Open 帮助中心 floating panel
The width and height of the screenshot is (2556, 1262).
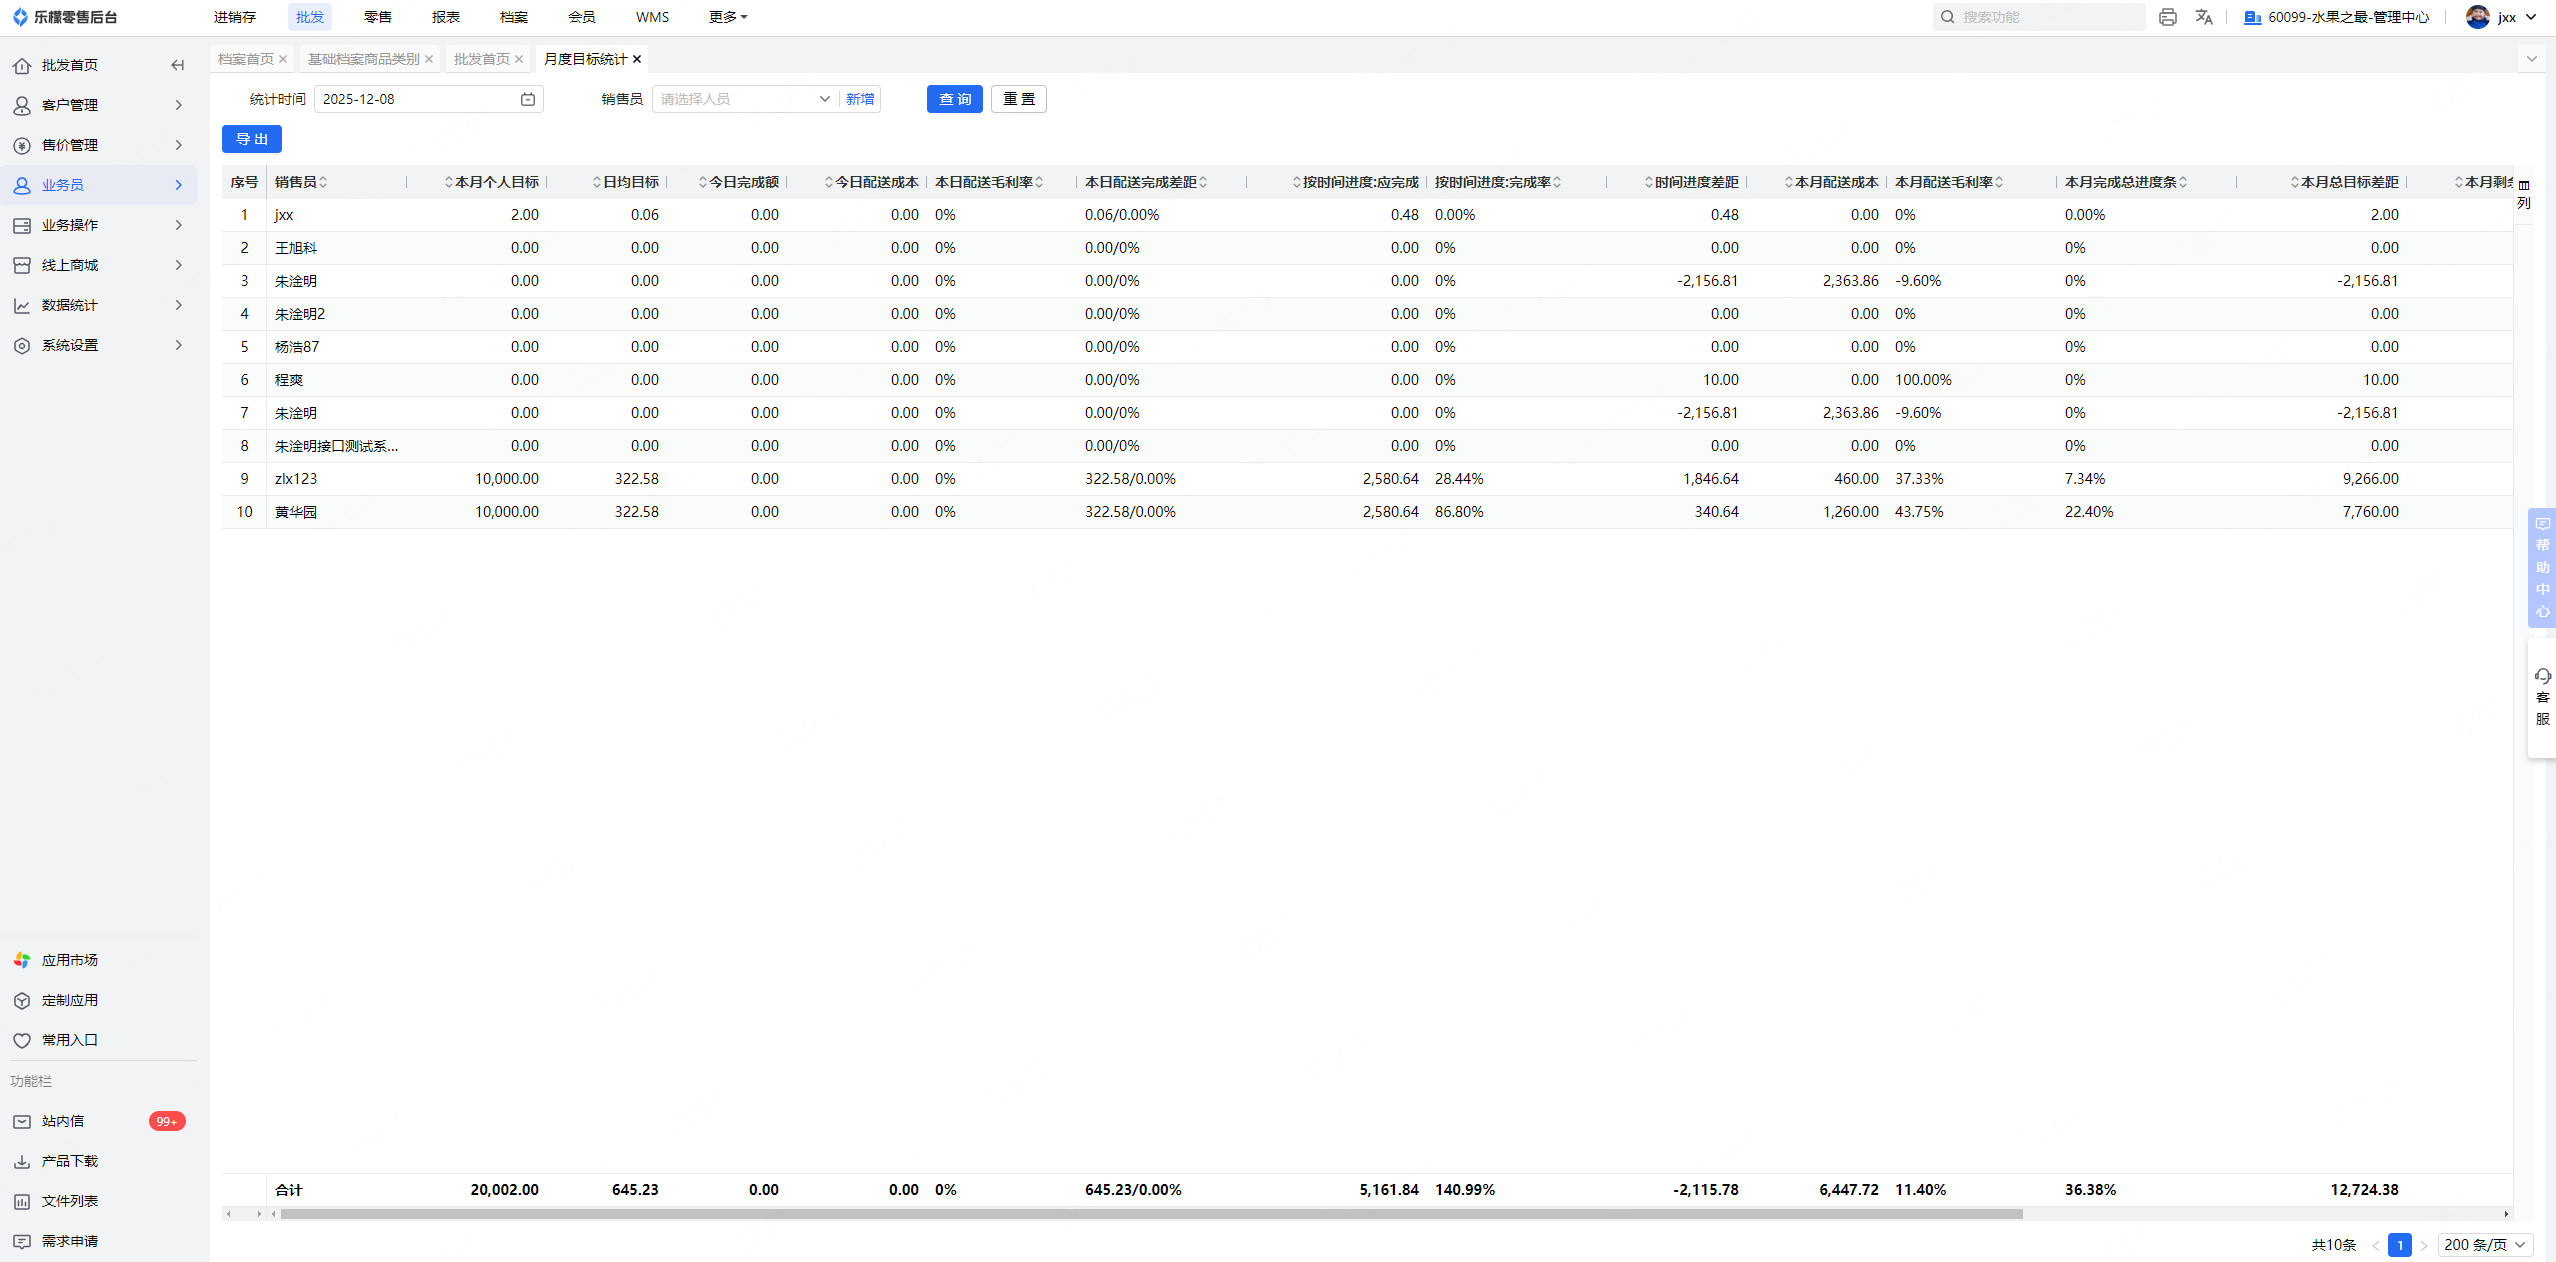click(x=2542, y=567)
